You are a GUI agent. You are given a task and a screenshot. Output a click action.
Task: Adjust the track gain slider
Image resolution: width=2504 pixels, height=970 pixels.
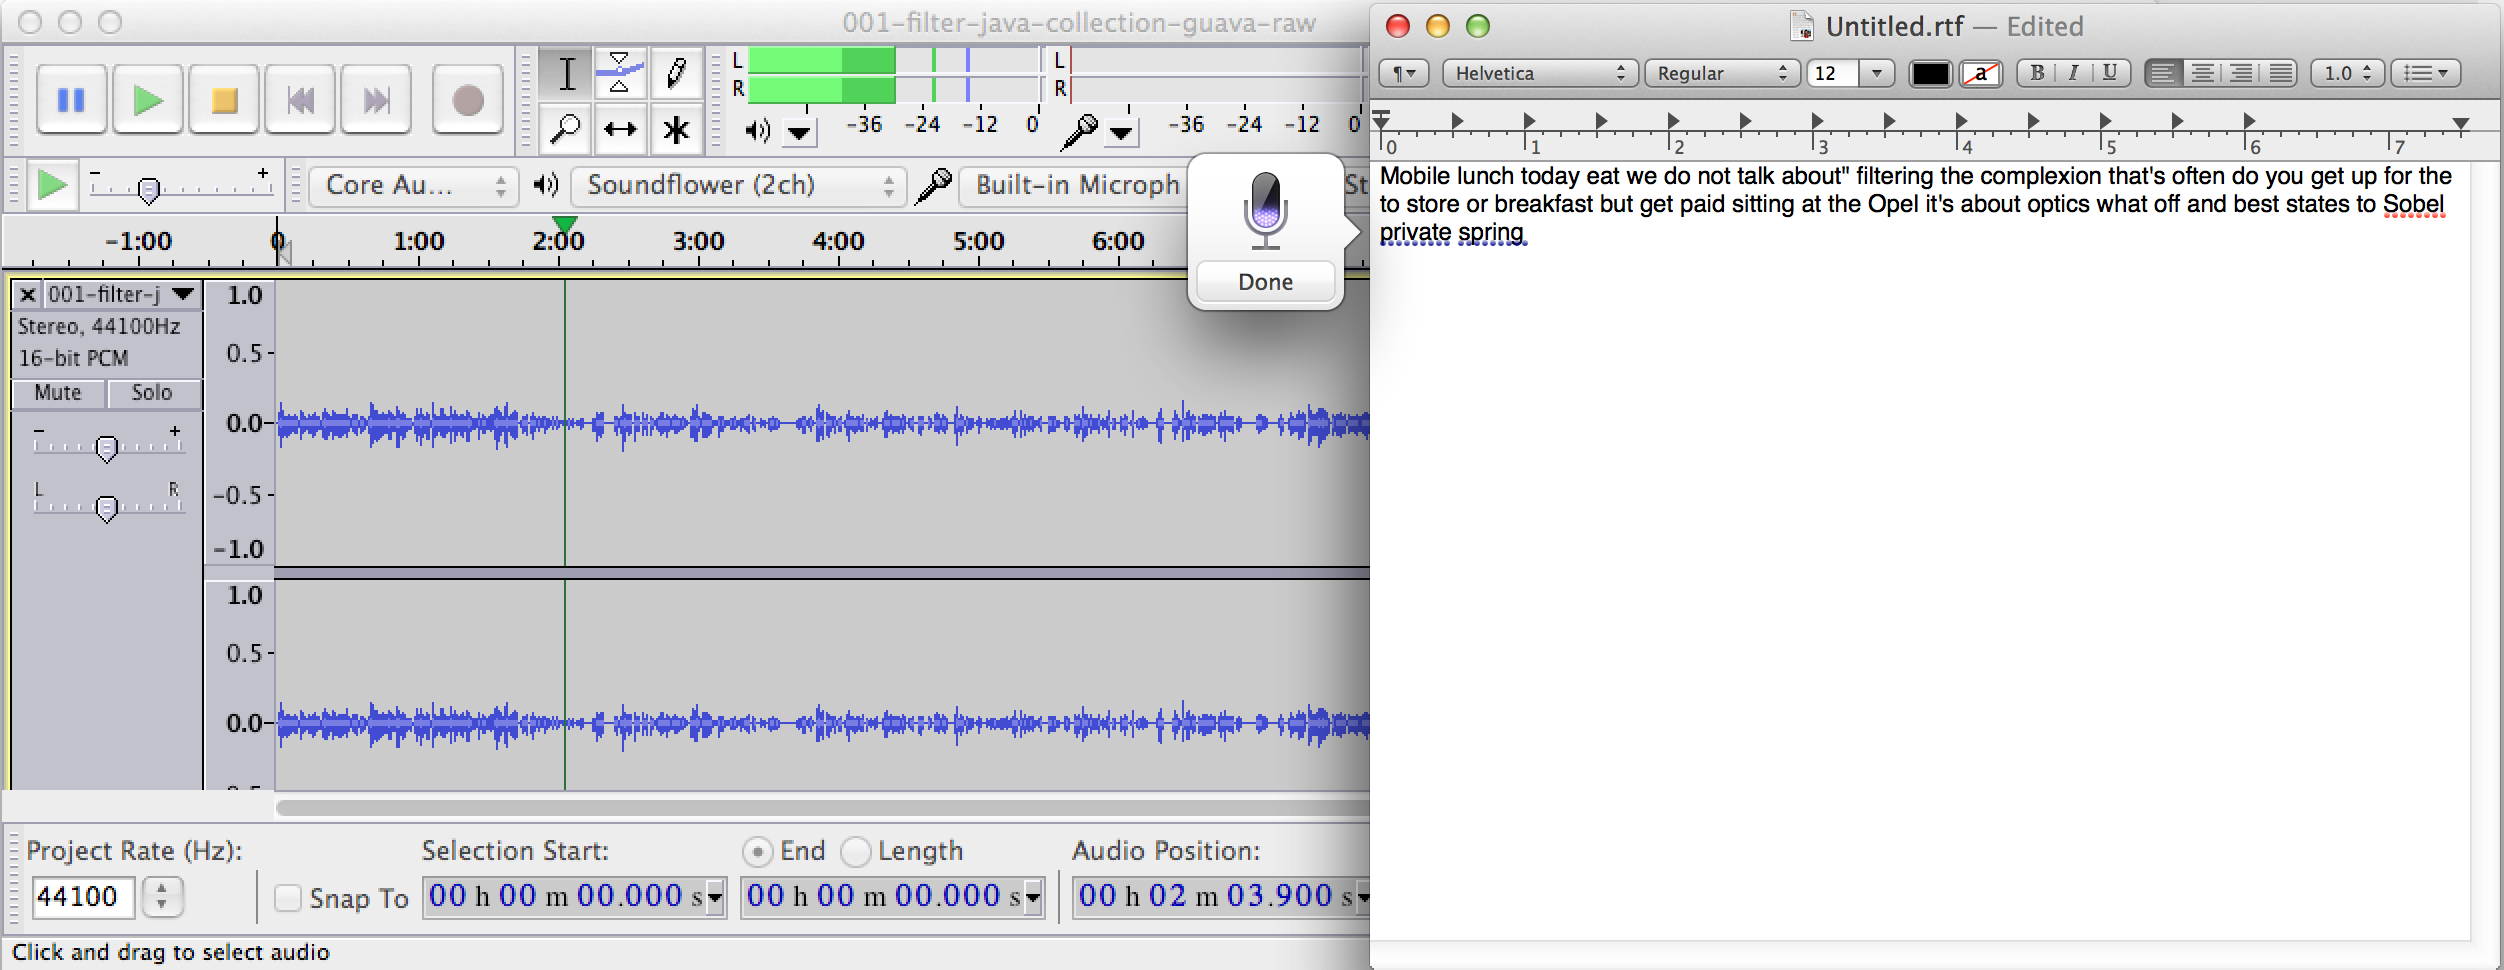[107, 447]
